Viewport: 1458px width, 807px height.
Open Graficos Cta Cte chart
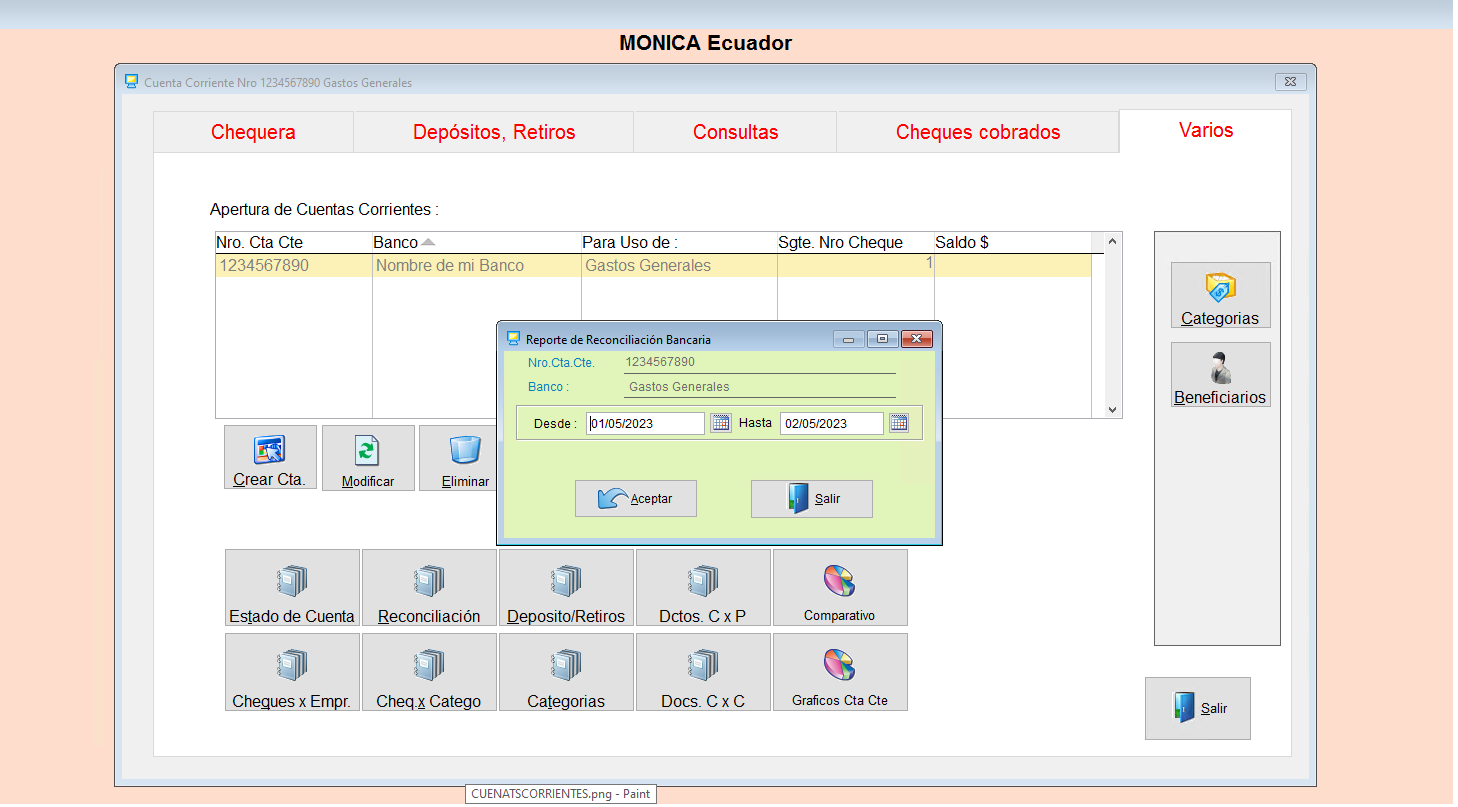[840, 672]
